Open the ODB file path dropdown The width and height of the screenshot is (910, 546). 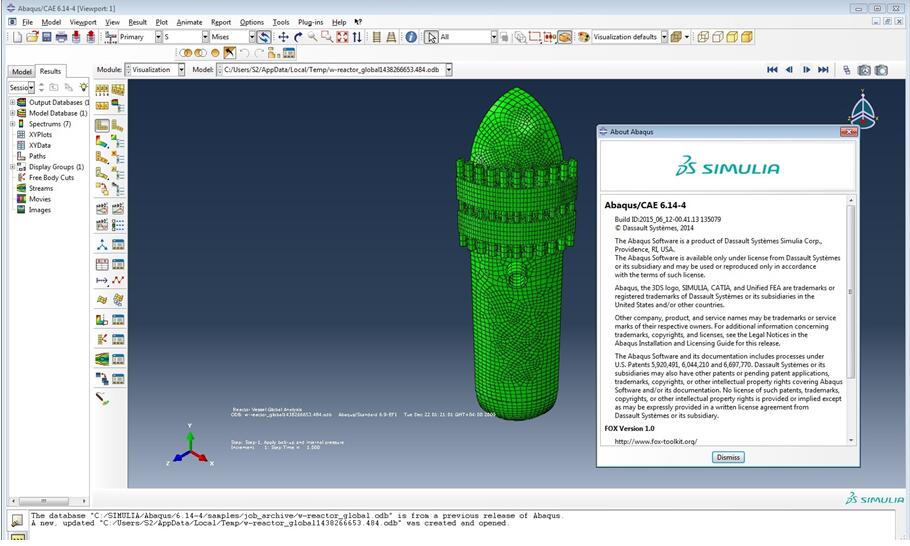pyautogui.click(x=449, y=70)
